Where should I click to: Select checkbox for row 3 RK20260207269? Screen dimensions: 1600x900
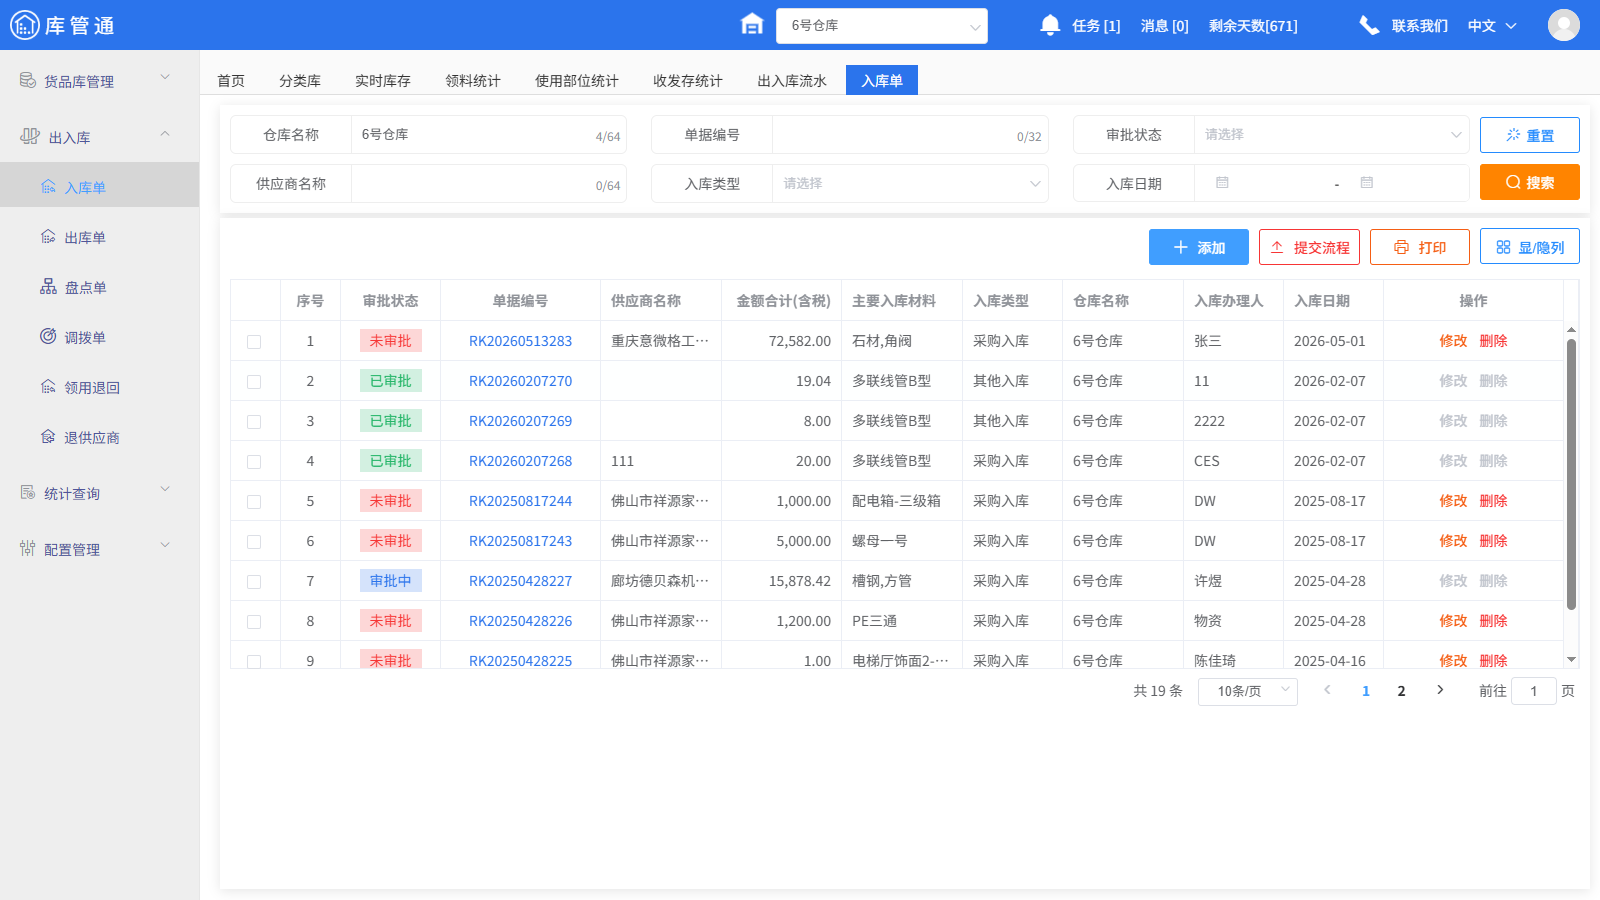click(254, 422)
